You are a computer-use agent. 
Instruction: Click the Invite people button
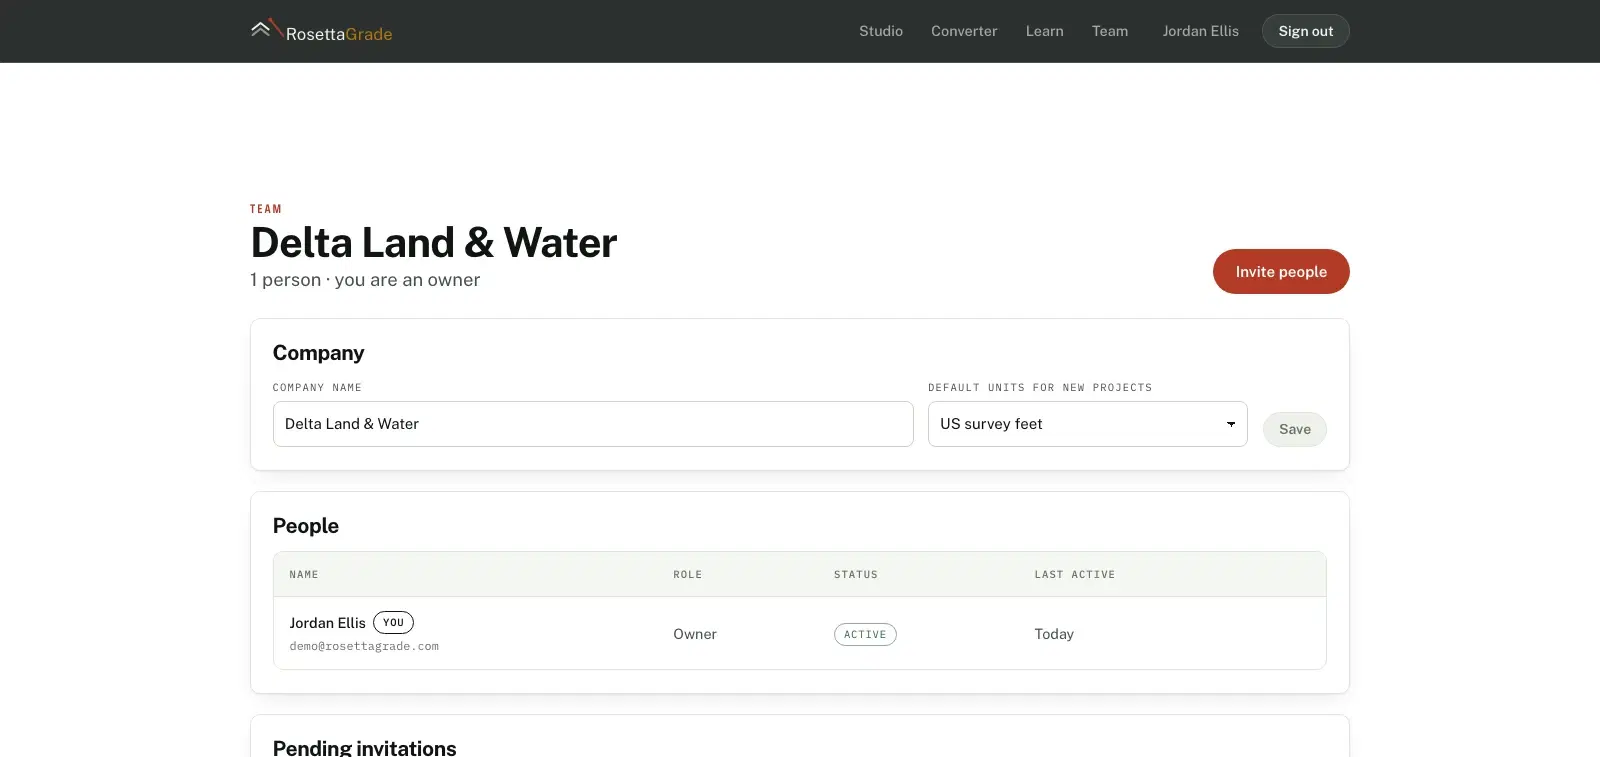pyautogui.click(x=1281, y=272)
